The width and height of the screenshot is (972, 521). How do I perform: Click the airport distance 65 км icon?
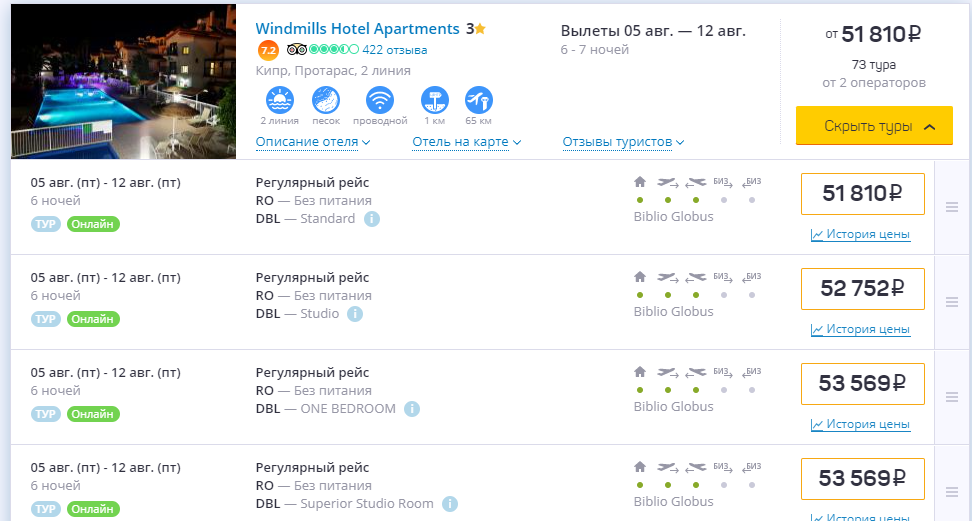[x=479, y=100]
